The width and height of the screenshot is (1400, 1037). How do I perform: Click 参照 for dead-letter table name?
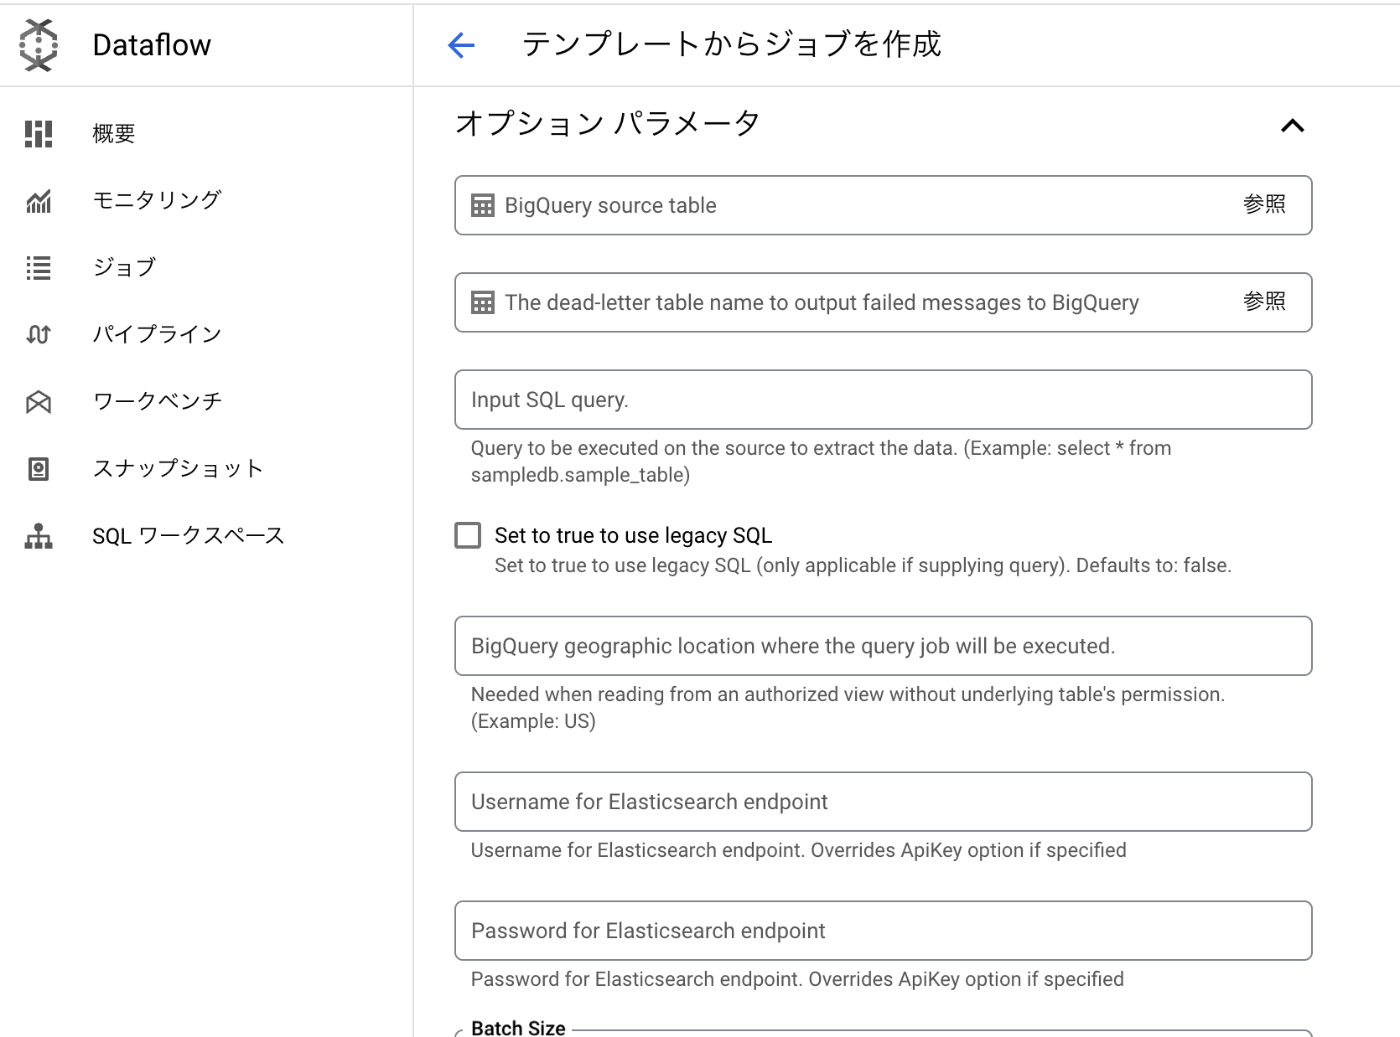tap(1264, 301)
